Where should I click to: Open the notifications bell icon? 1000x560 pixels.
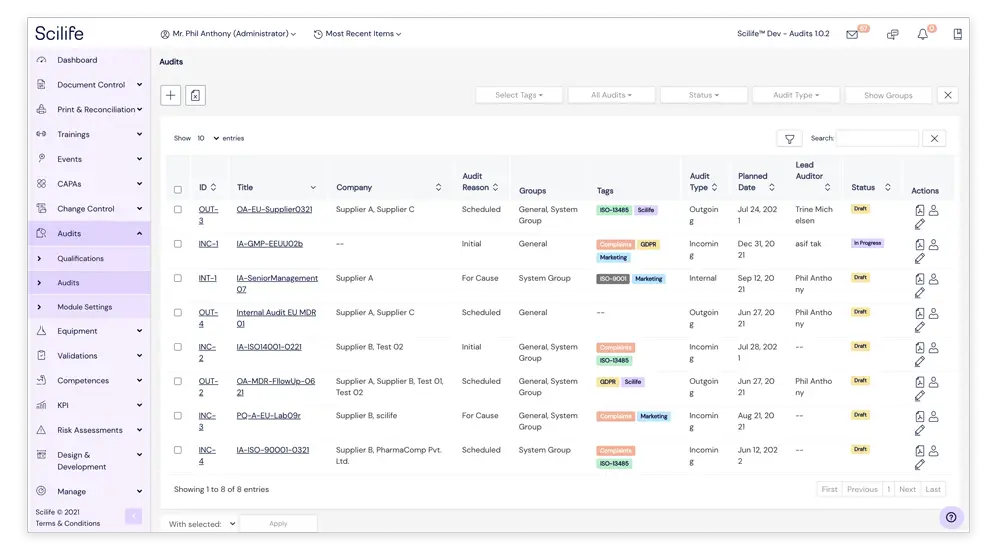click(x=923, y=34)
